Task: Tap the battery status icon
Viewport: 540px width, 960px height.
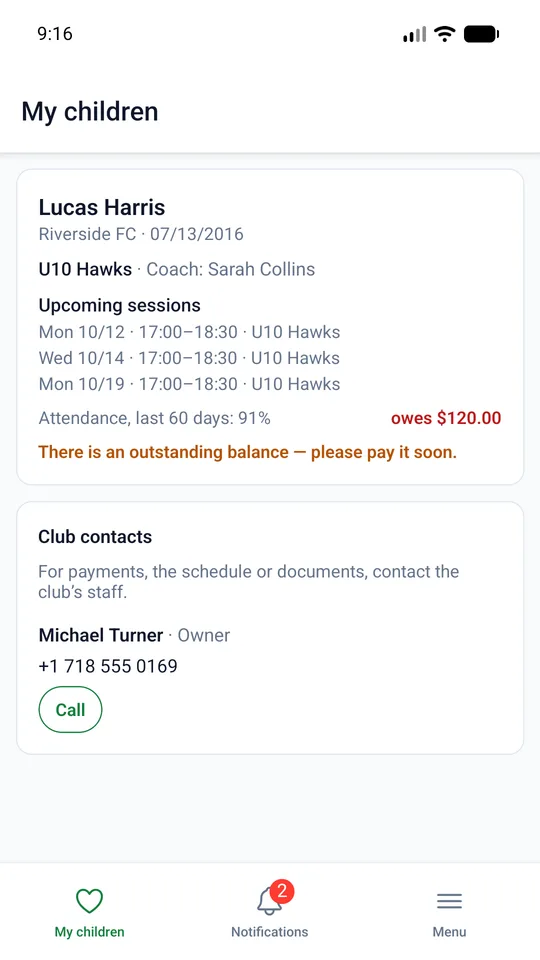Action: coord(481,34)
